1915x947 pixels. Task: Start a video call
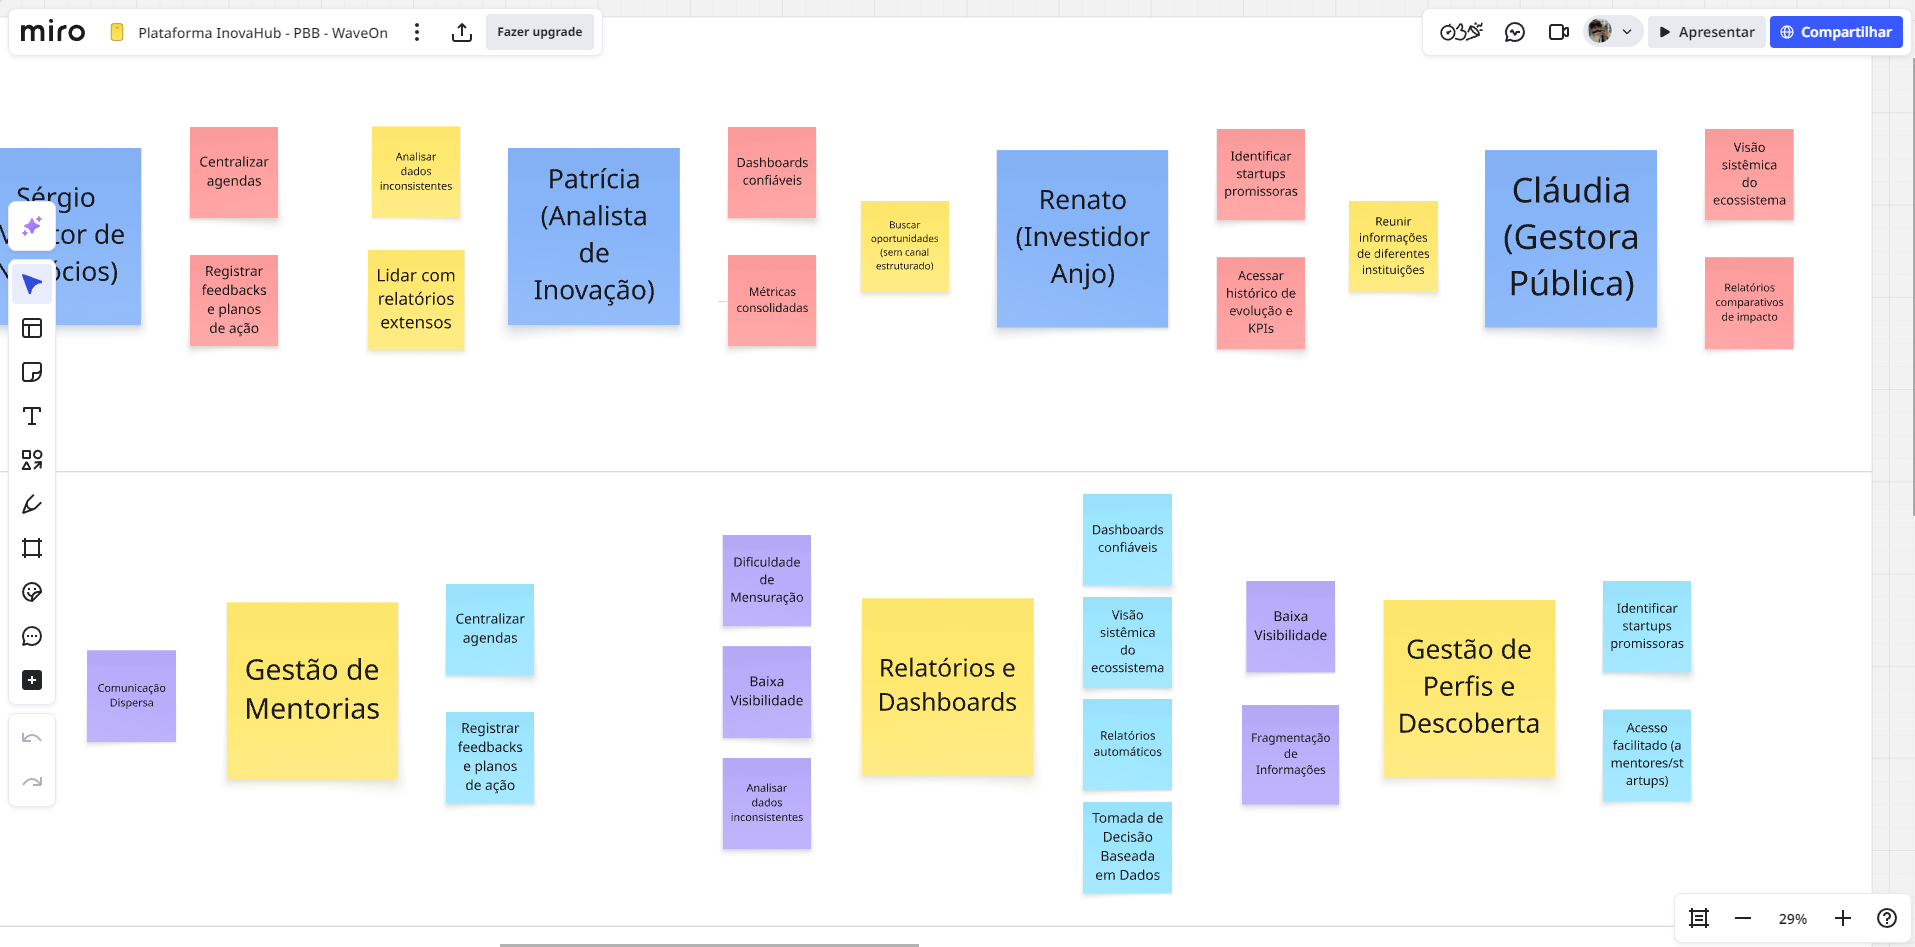pos(1558,32)
